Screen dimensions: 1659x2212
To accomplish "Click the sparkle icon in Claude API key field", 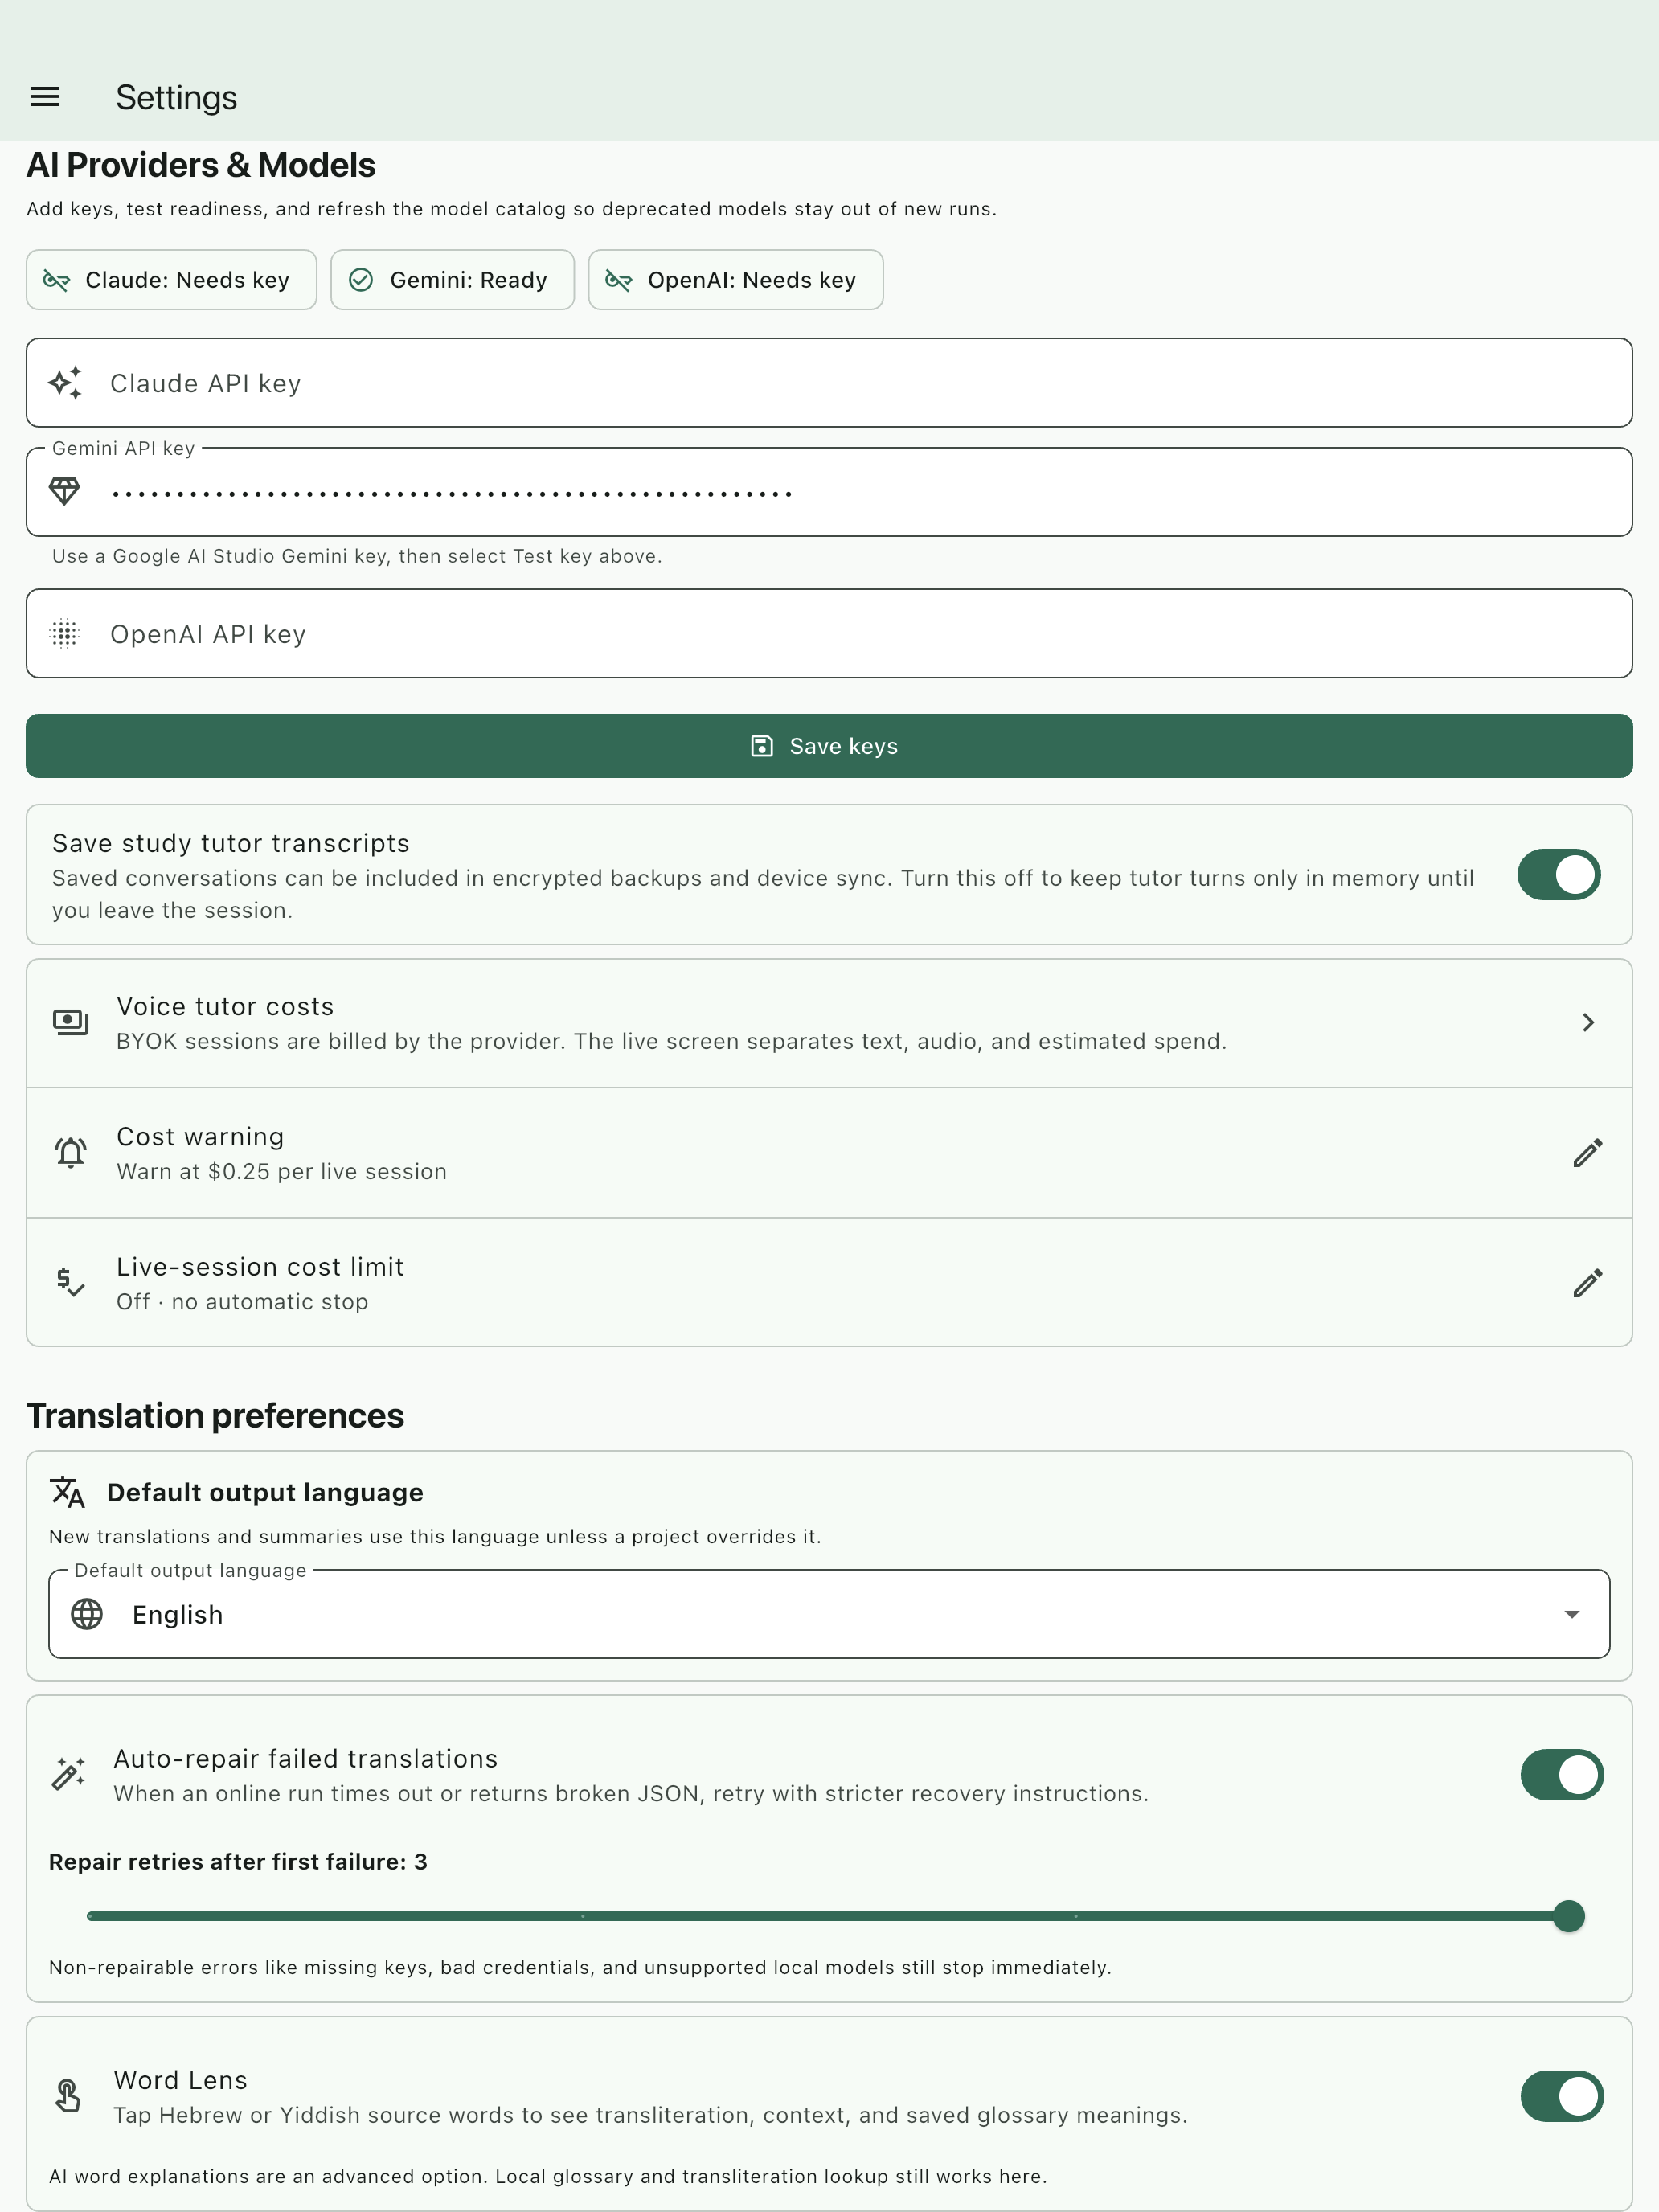I will click(x=65, y=383).
